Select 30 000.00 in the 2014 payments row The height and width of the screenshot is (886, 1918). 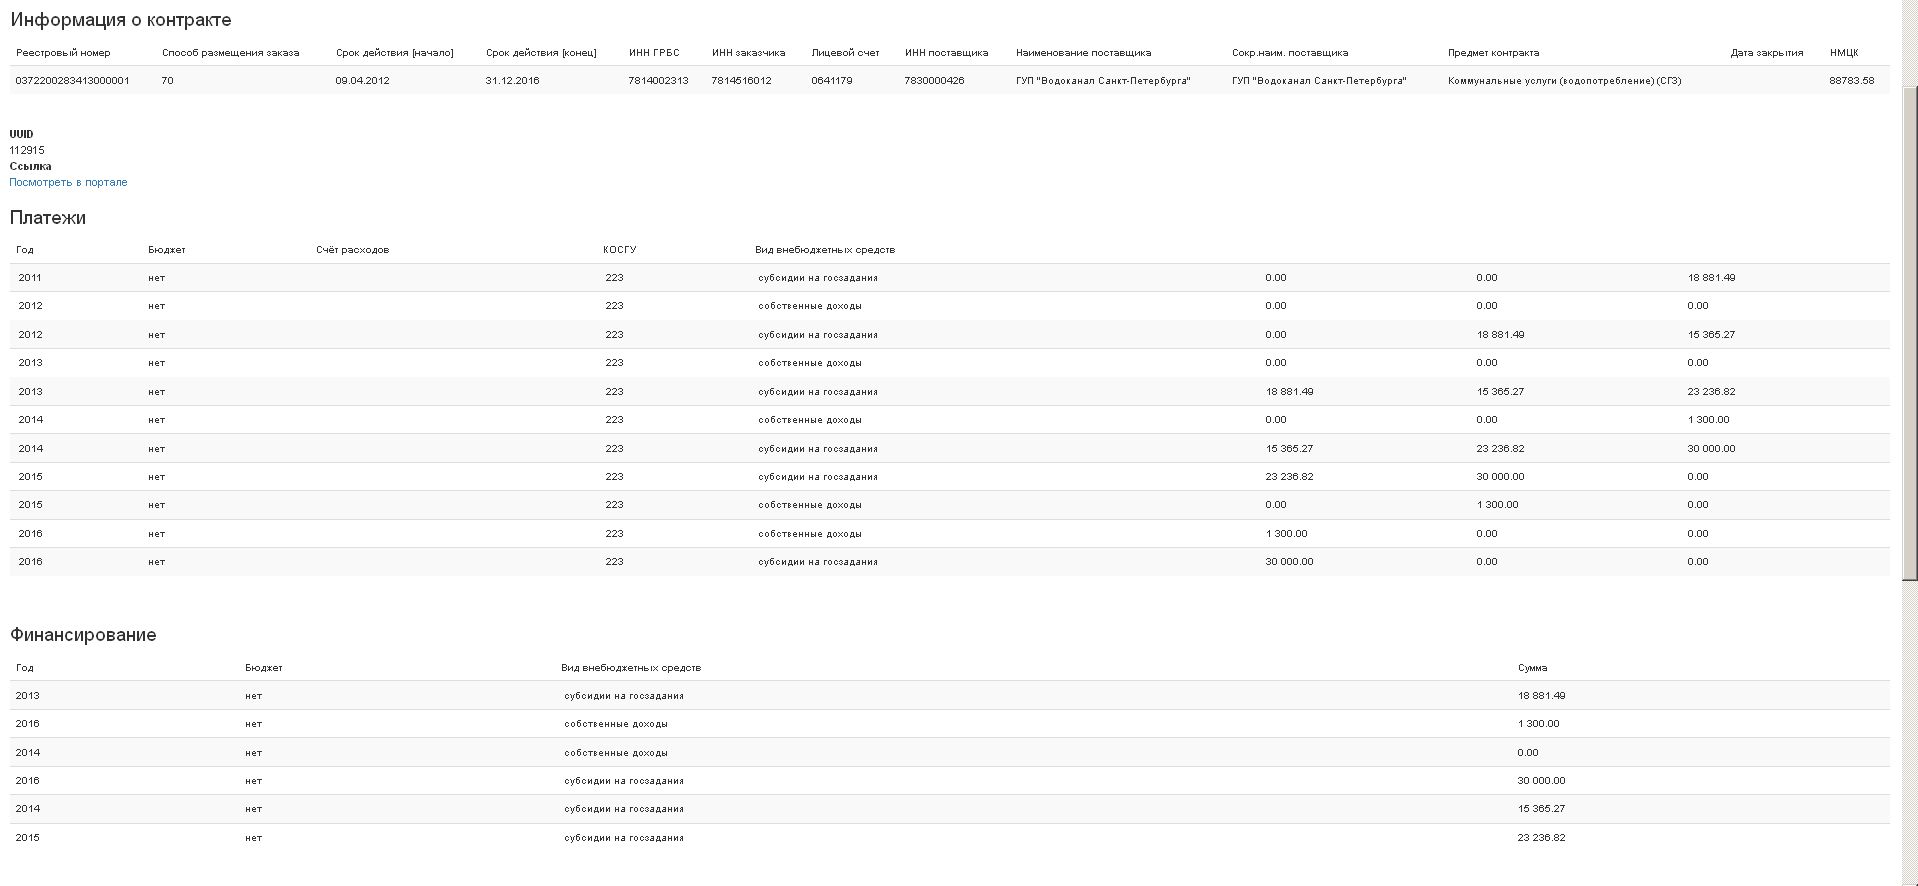[1711, 449]
